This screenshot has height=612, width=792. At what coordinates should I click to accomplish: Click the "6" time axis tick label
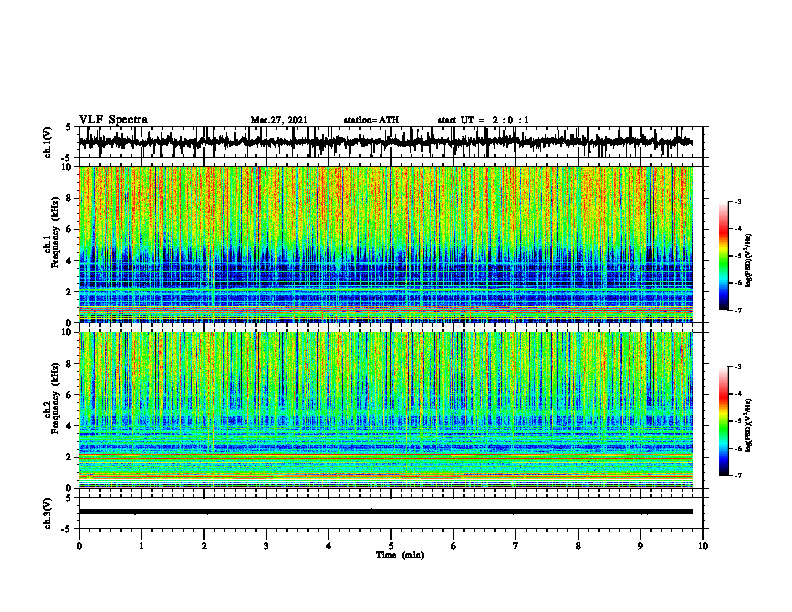point(454,546)
